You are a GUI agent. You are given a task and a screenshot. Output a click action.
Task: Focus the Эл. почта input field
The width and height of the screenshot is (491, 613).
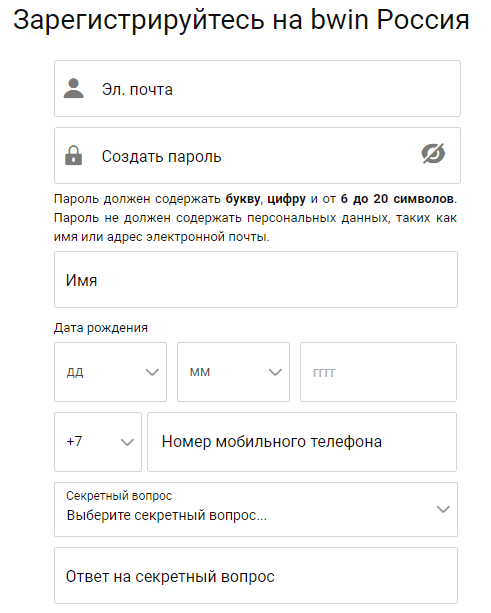[x=257, y=88]
